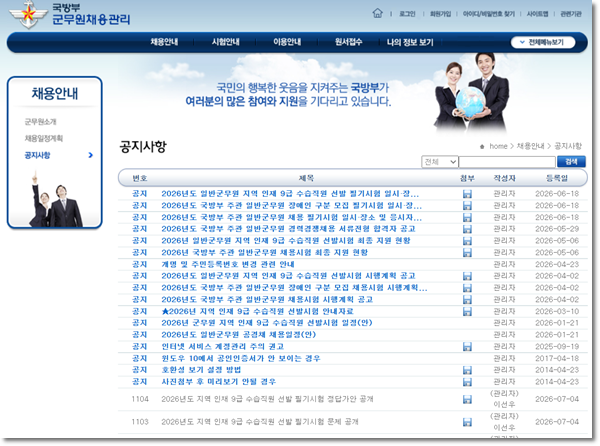
Task: Open the 관련기관 link
Action: click(x=571, y=14)
